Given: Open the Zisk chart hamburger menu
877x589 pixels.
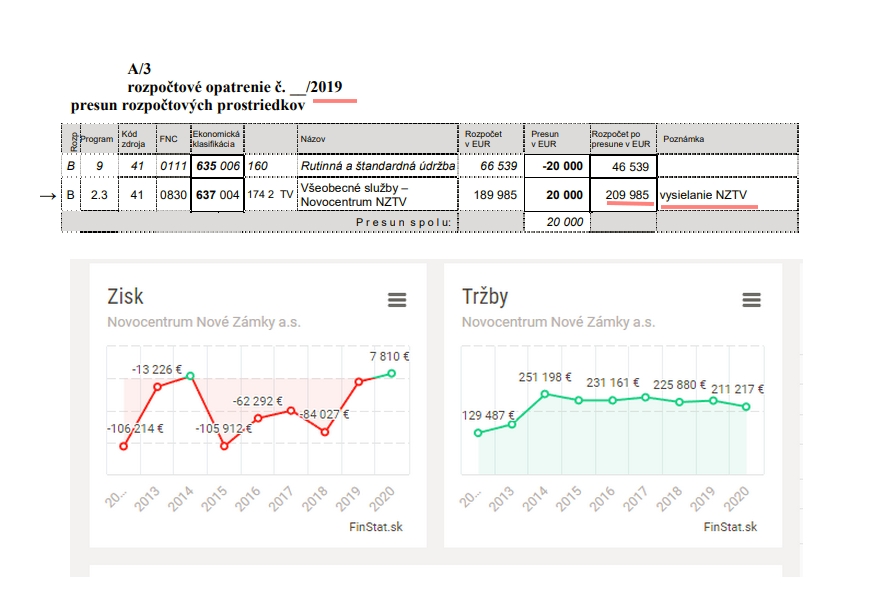Looking at the screenshot, I should pyautogui.click(x=397, y=300).
